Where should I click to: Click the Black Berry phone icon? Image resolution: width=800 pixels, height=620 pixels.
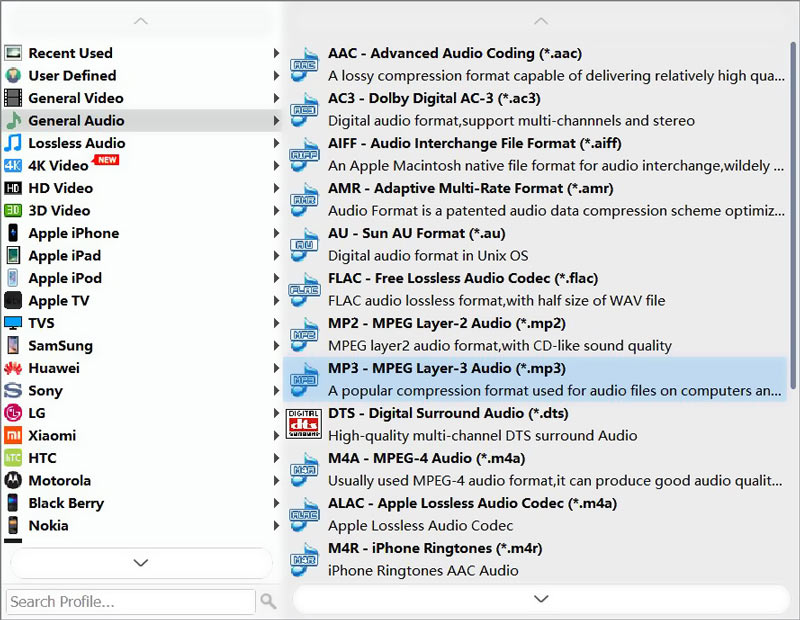tap(13, 503)
